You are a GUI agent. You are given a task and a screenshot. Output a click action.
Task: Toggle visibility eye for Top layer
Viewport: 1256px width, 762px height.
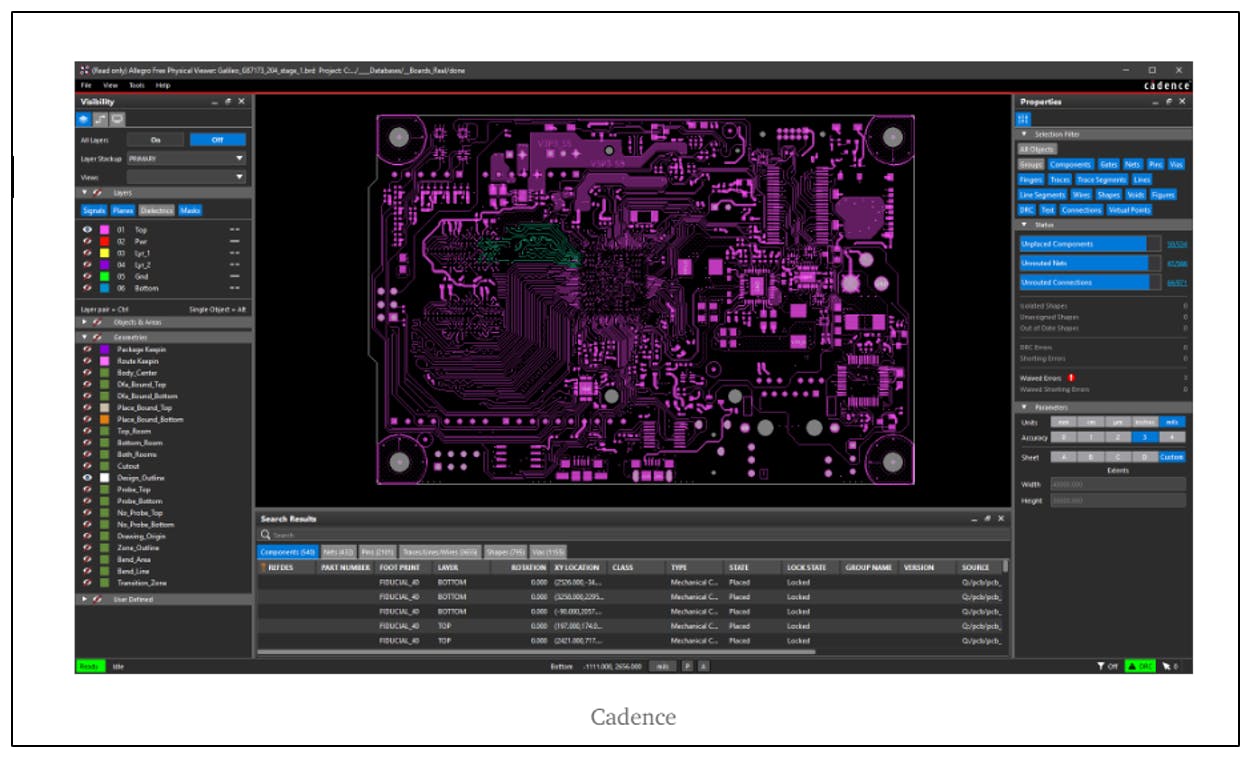coord(88,230)
